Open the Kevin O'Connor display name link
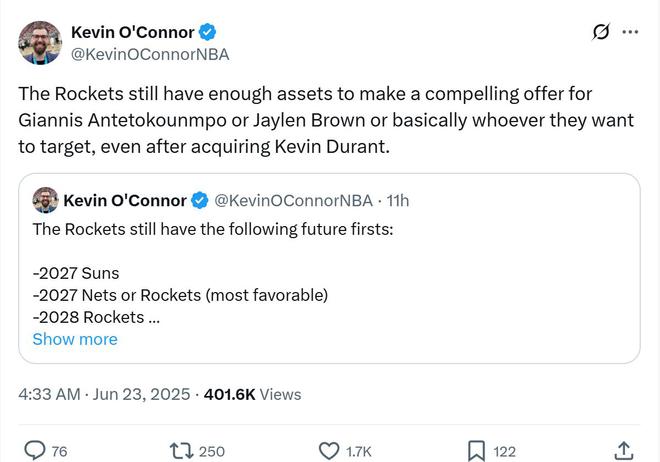660x462 pixels. (133, 32)
